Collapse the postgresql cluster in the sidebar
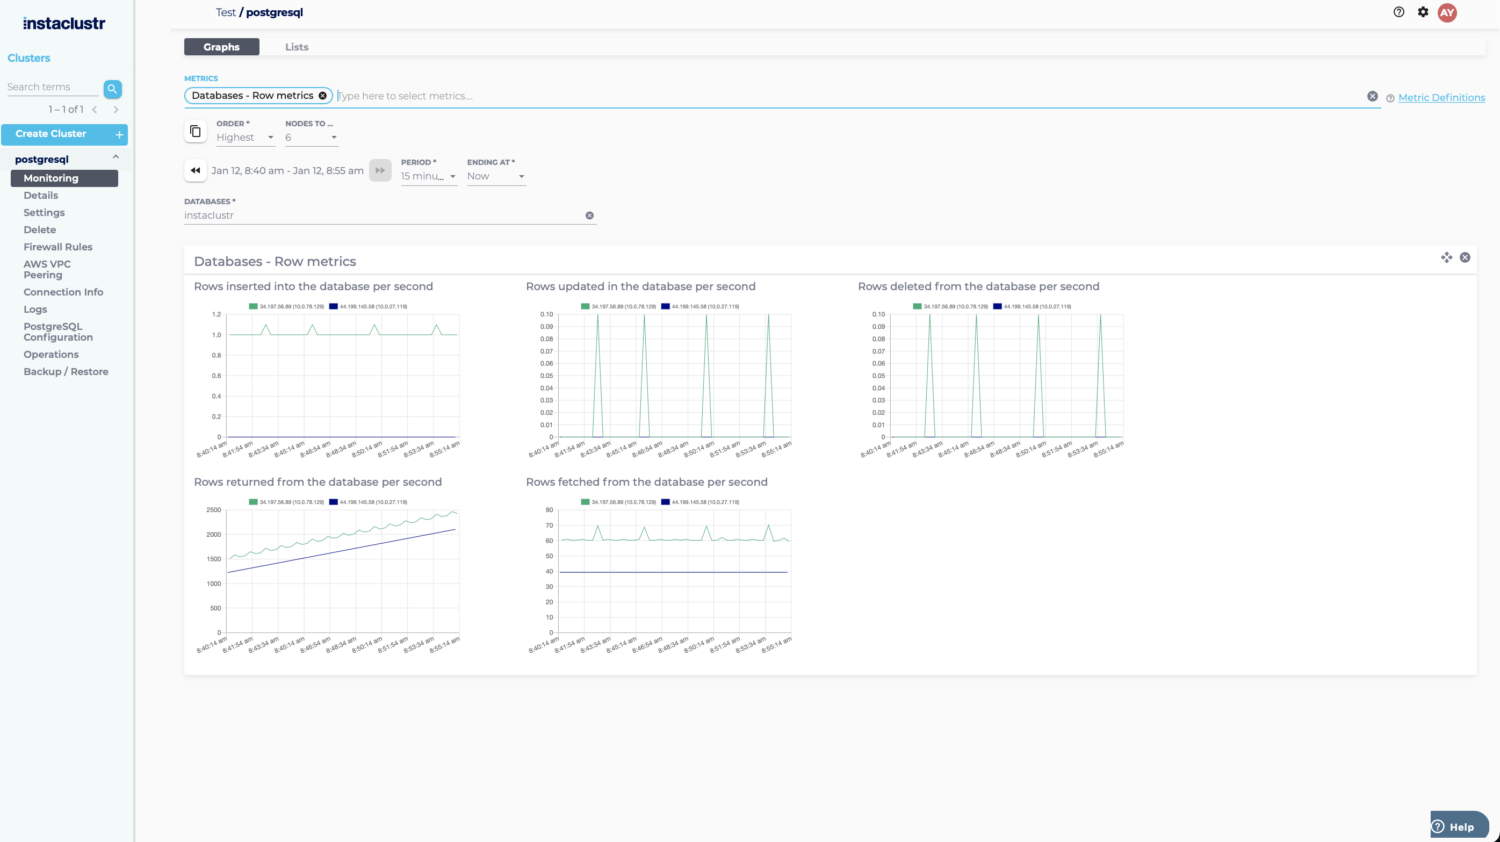This screenshot has height=842, width=1500. click(x=116, y=158)
